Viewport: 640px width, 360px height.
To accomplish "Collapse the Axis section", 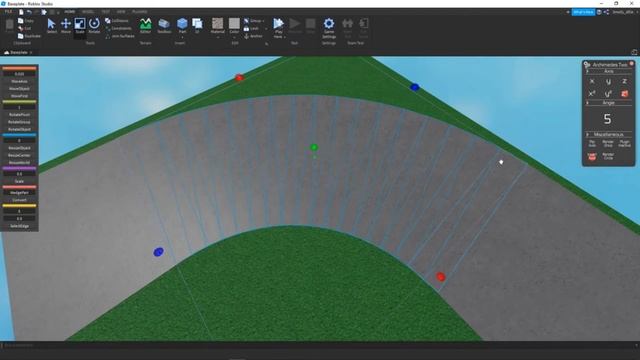I will point(588,71).
